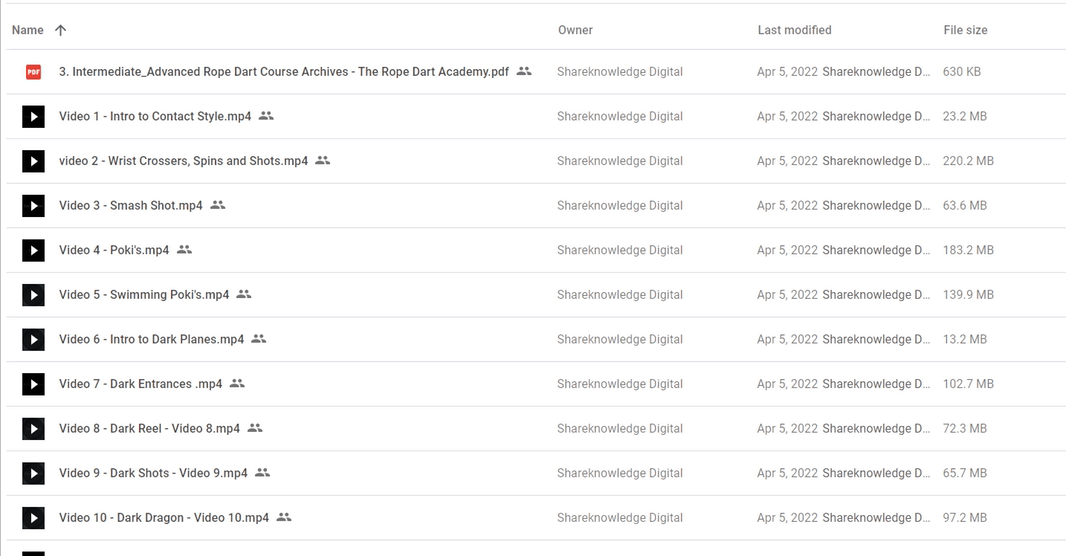Click video icon for Dark Reel - Video 8.mp4
Viewport: 1066px width, 556px height.
click(x=33, y=428)
